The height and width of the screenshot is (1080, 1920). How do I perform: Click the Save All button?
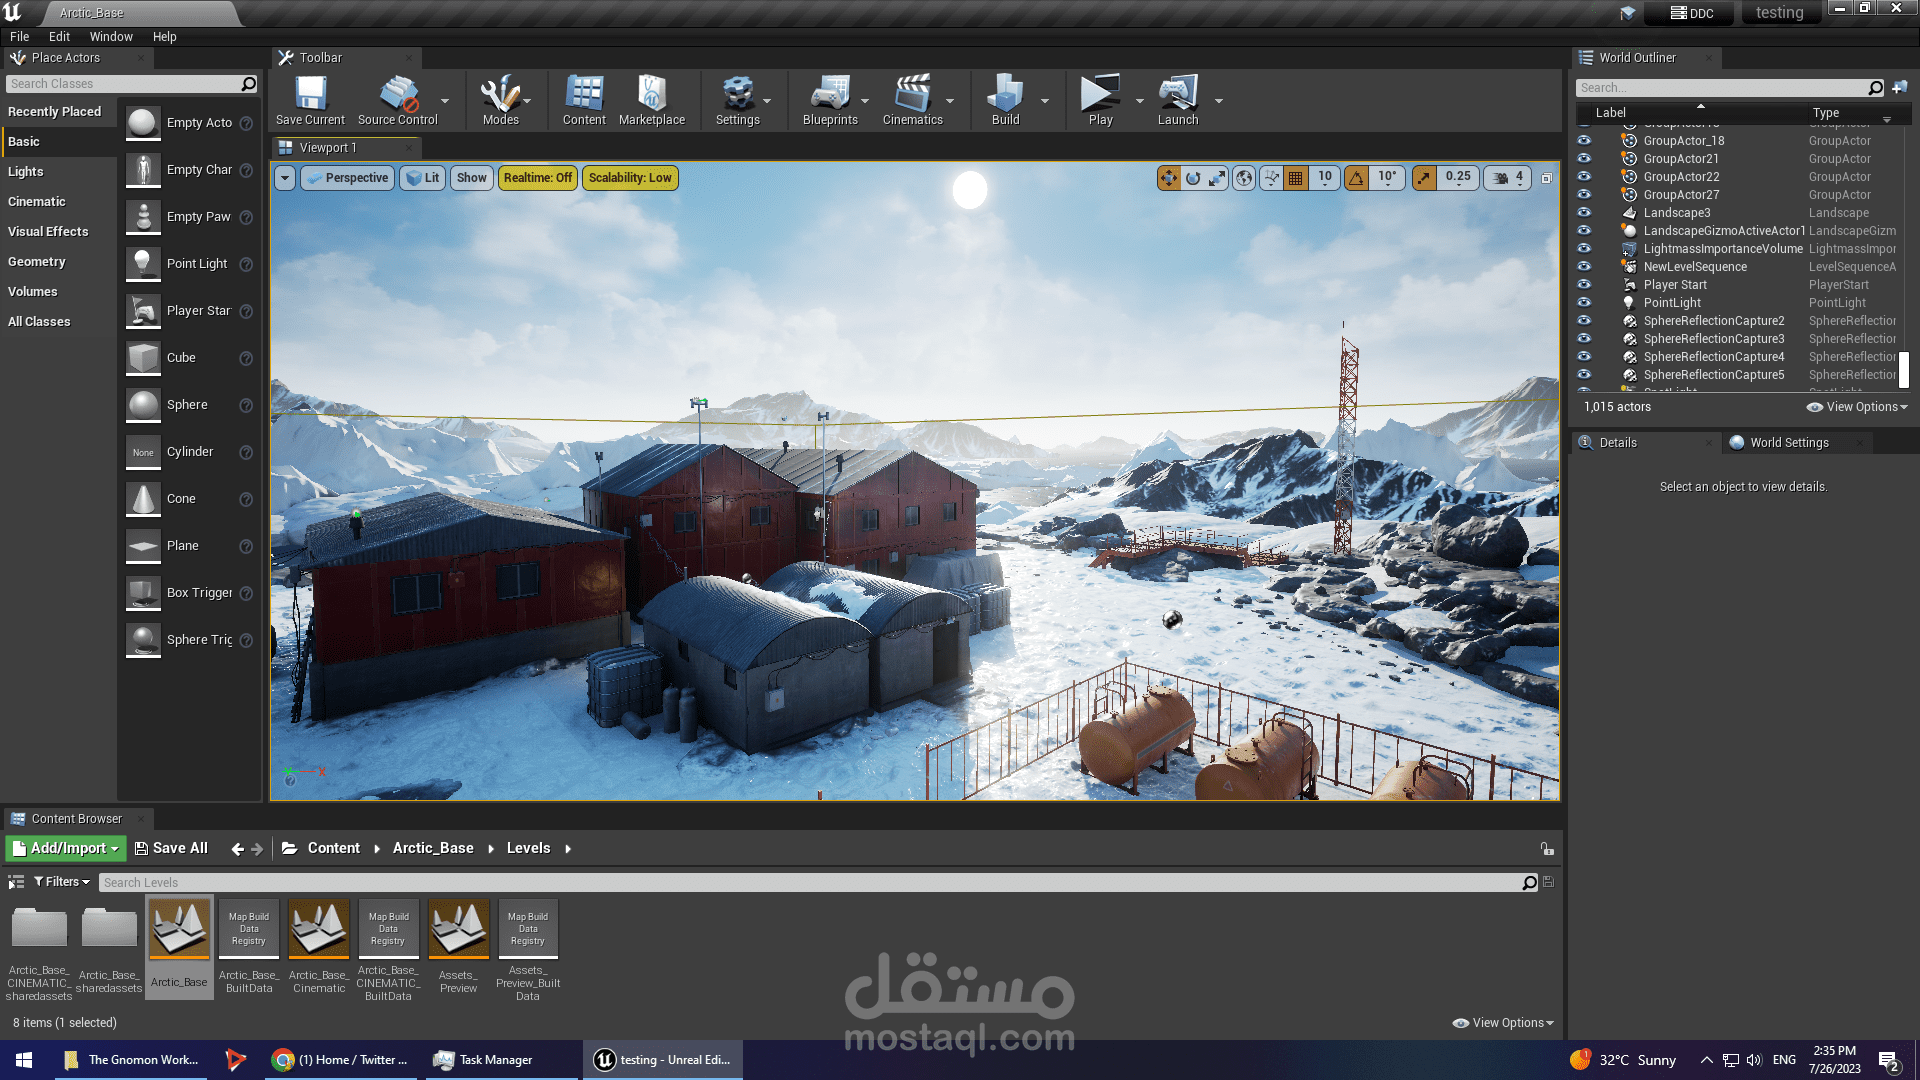[171, 848]
